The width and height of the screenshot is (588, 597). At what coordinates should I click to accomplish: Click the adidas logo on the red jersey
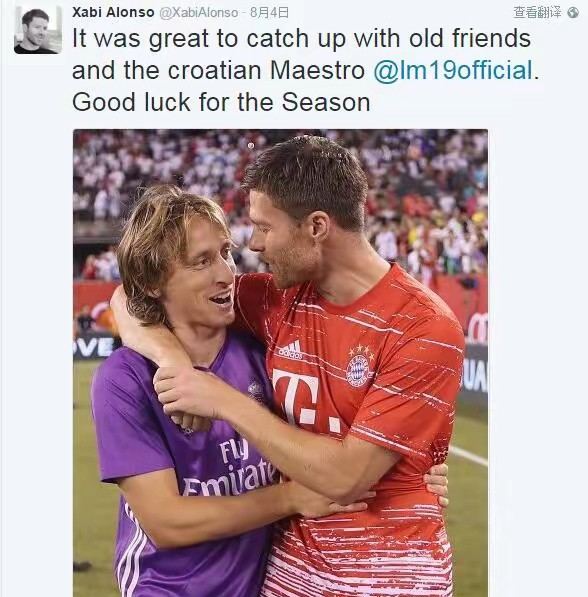[x=290, y=350]
